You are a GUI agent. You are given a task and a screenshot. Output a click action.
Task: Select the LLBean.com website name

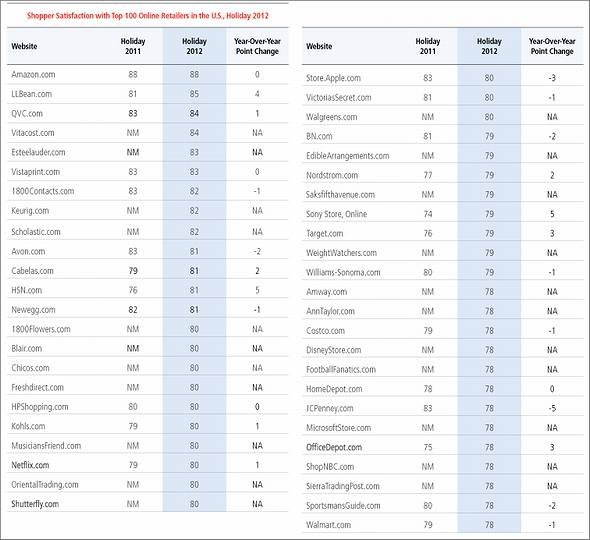(x=32, y=94)
